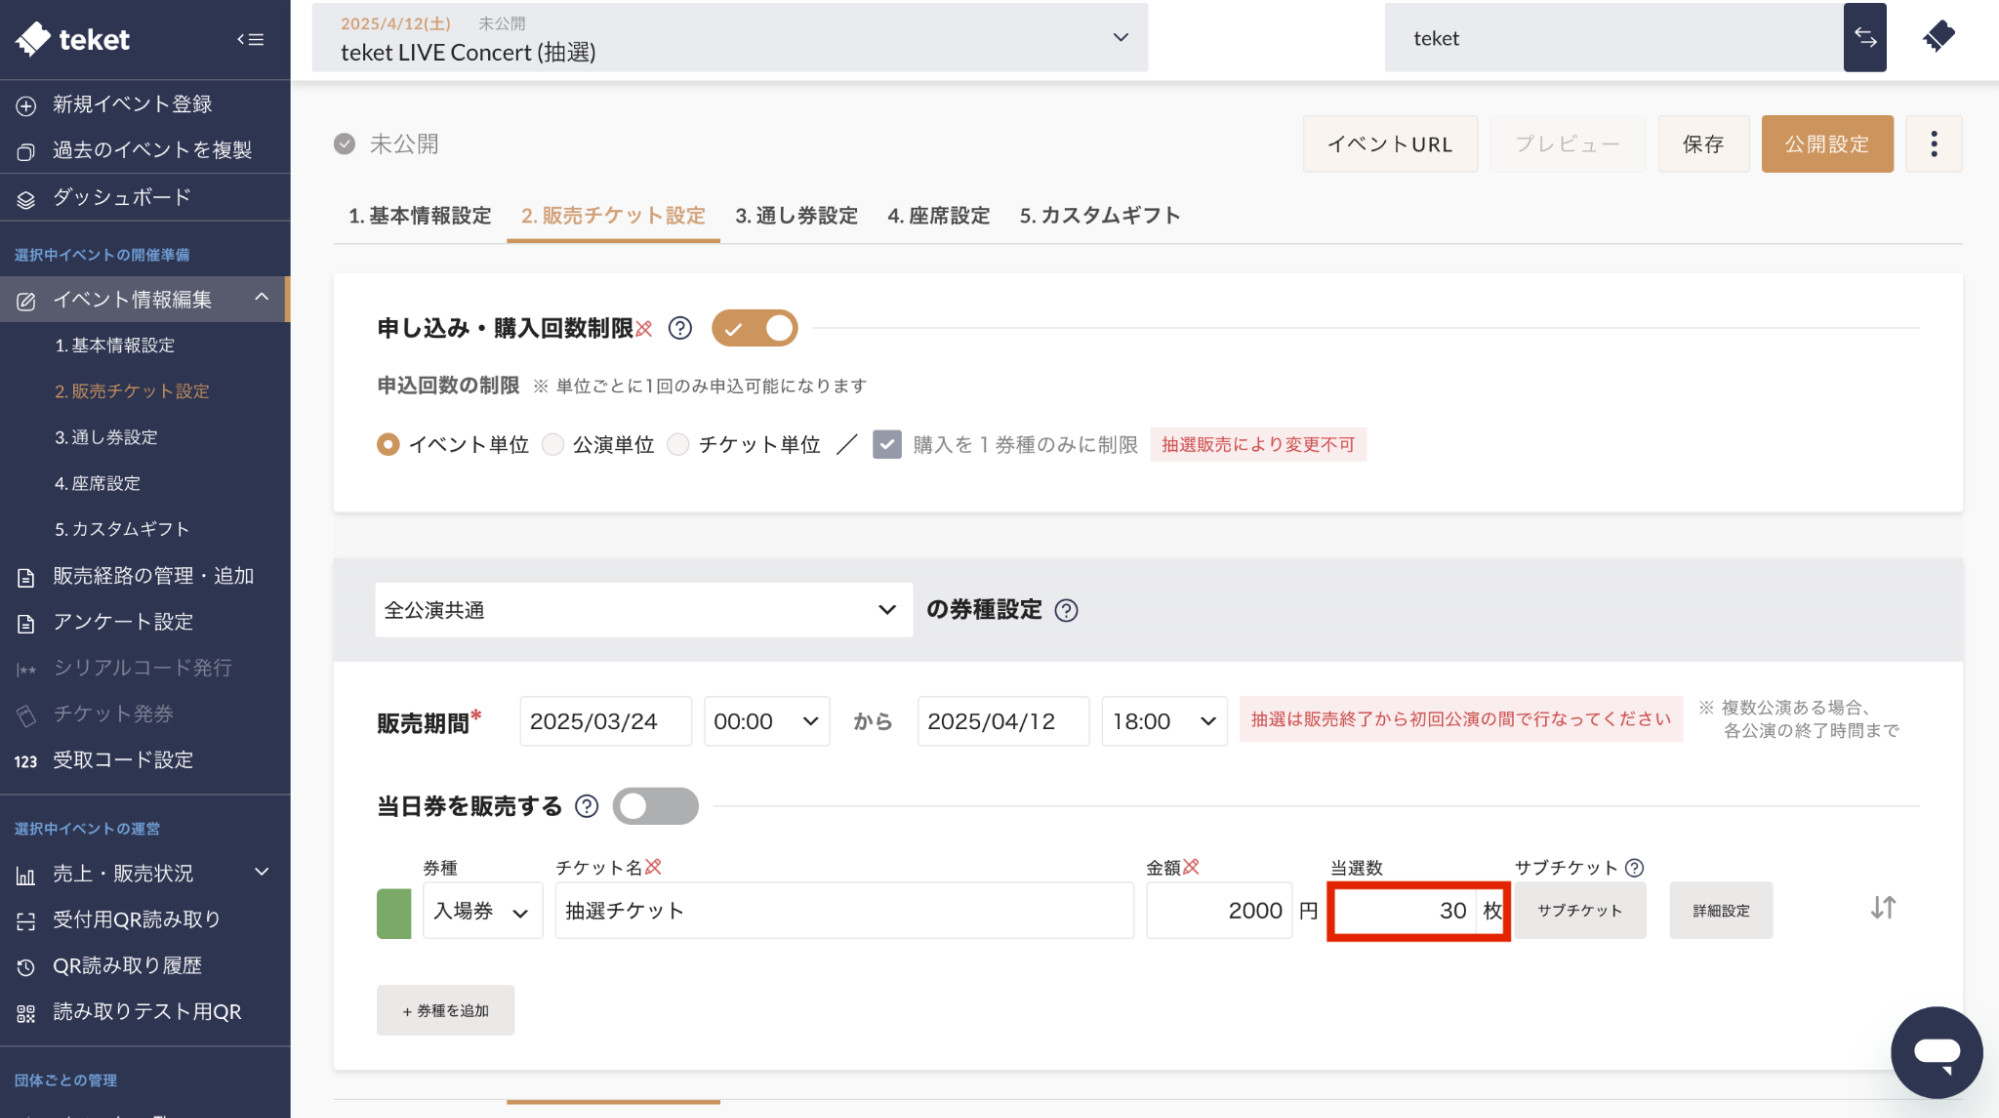Select the 公演単位 radio button
1999x1118 pixels.
[552, 444]
